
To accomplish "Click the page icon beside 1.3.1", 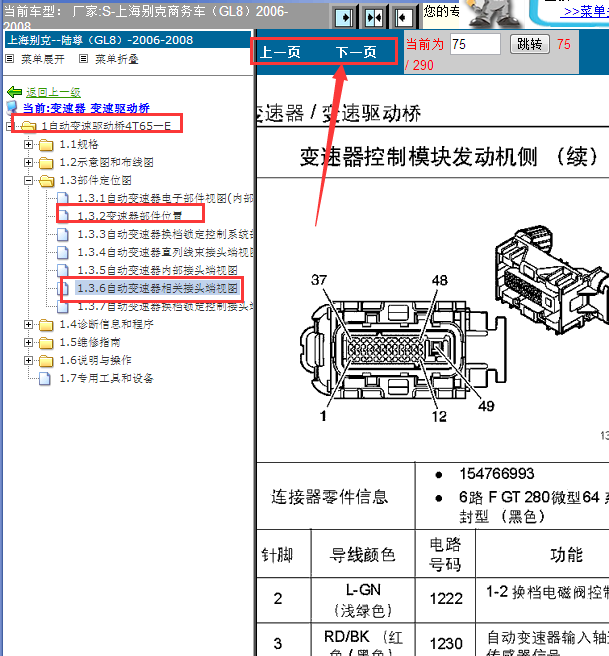I will pos(63,198).
